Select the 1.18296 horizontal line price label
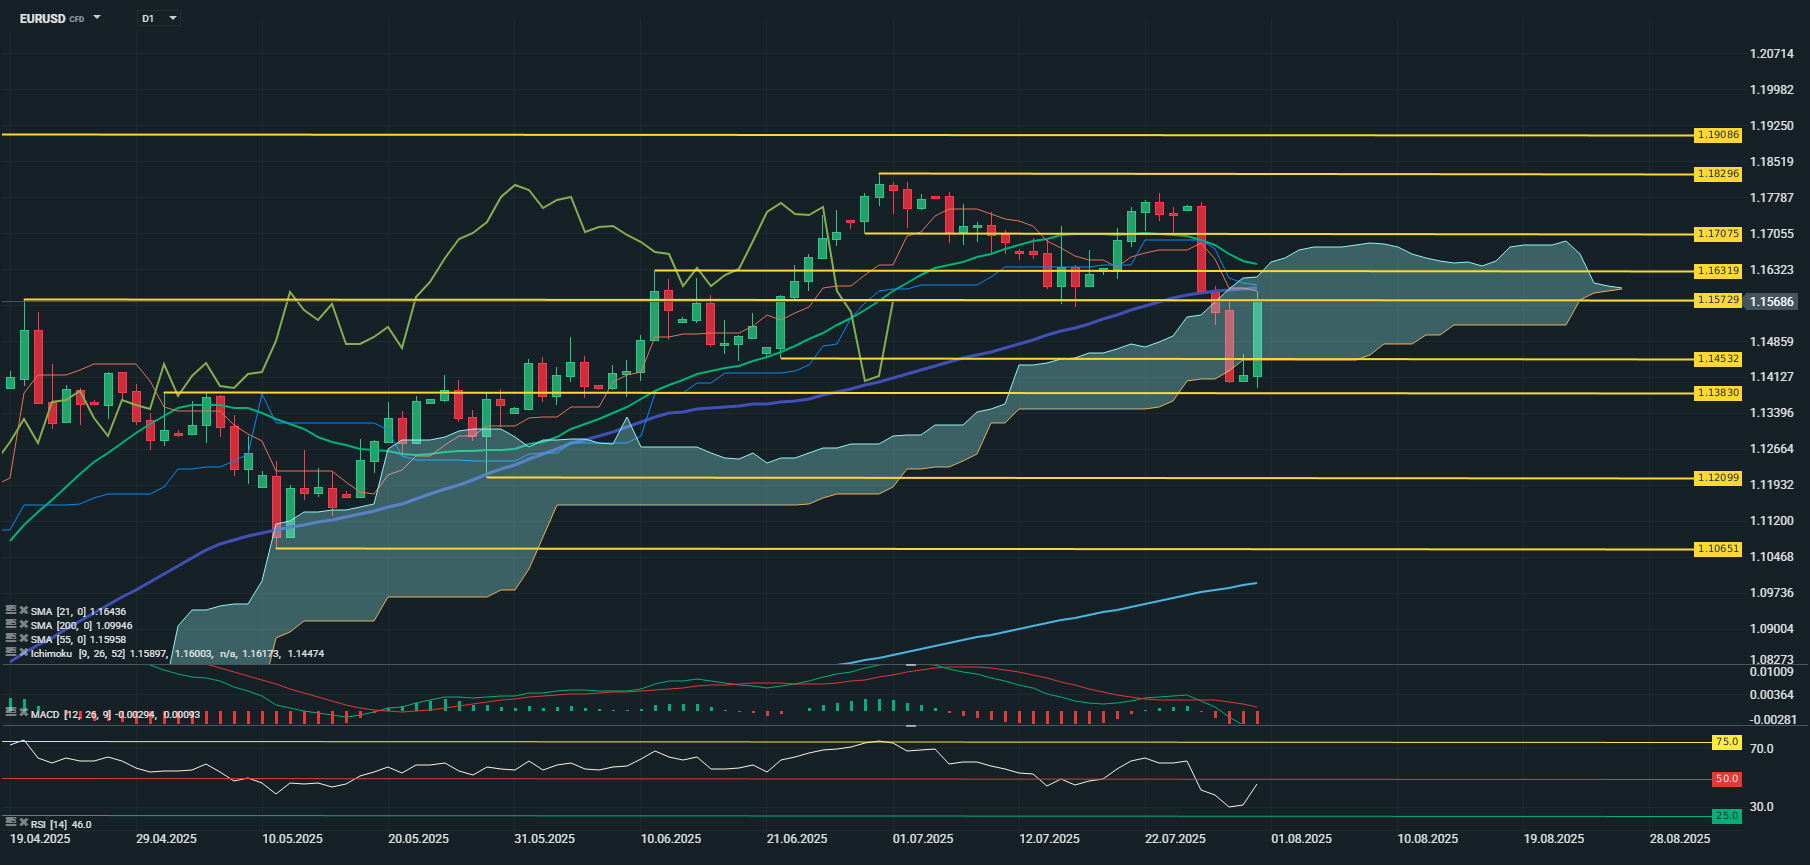Screen dimensions: 1810x865 tap(1718, 174)
